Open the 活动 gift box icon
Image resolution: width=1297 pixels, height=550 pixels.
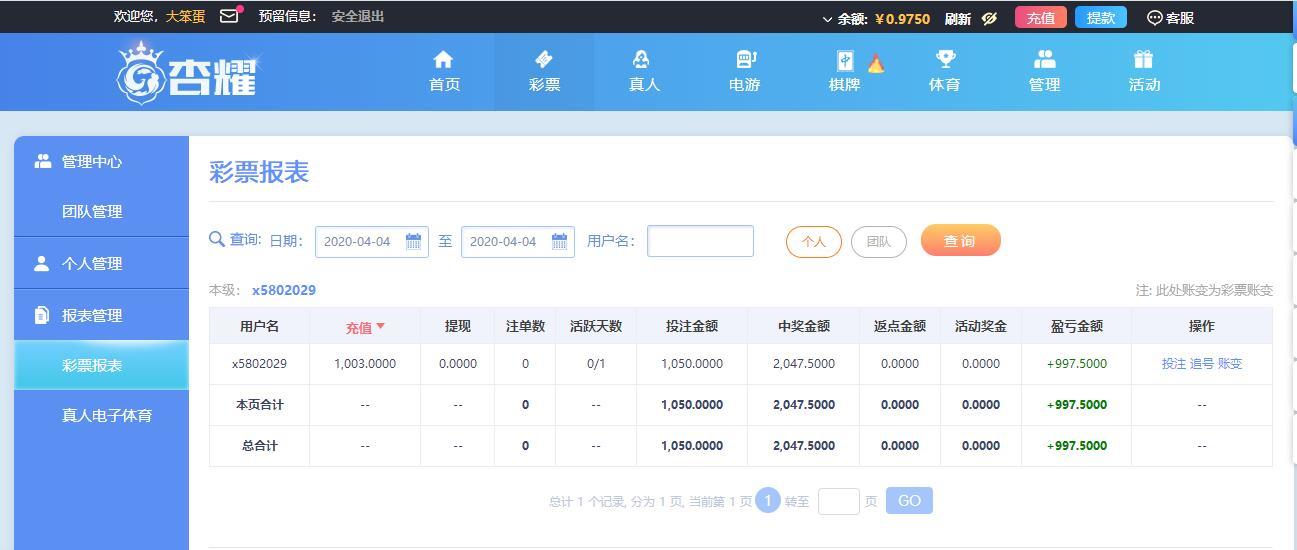pyautogui.click(x=1144, y=60)
